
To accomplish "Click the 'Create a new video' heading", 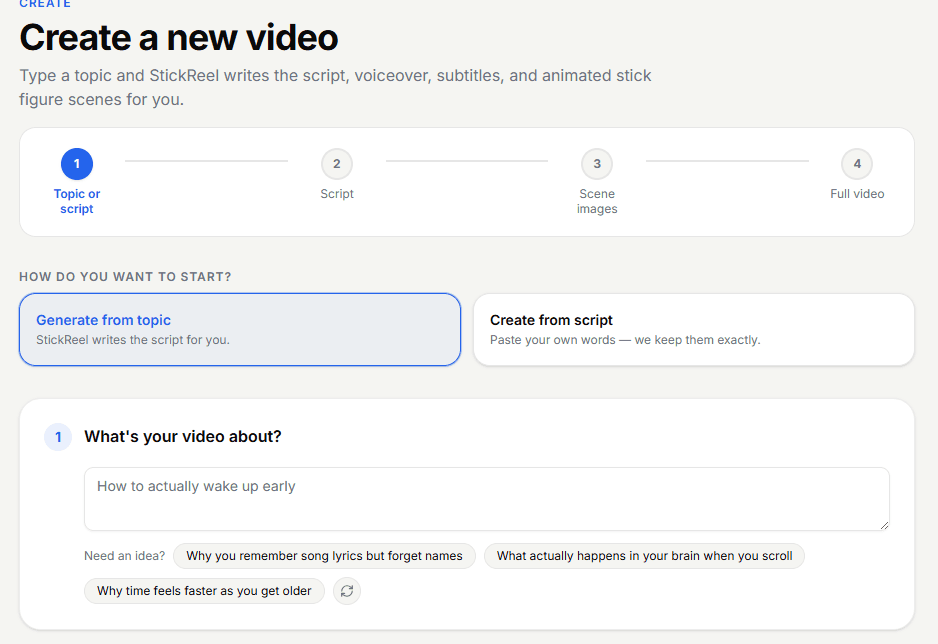I will coord(179,38).
